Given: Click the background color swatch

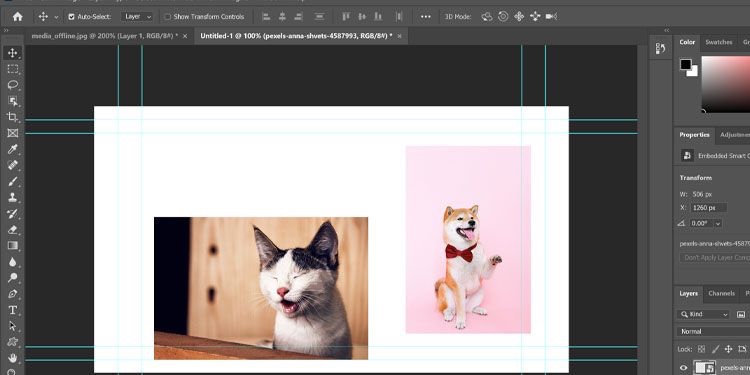Looking at the screenshot, I should 694,73.
